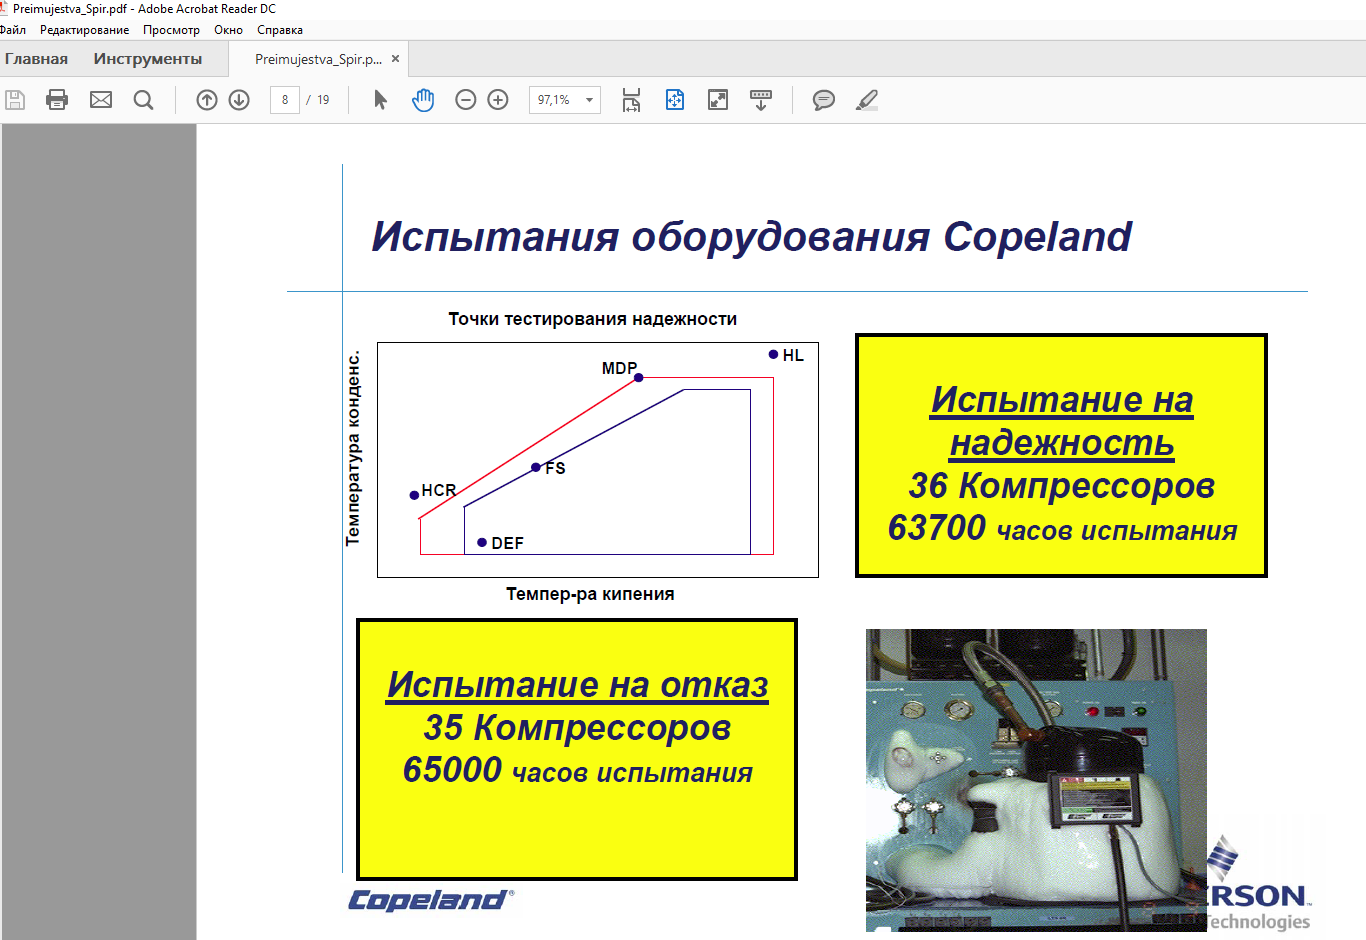Open the zoom level dropdown

tap(589, 100)
